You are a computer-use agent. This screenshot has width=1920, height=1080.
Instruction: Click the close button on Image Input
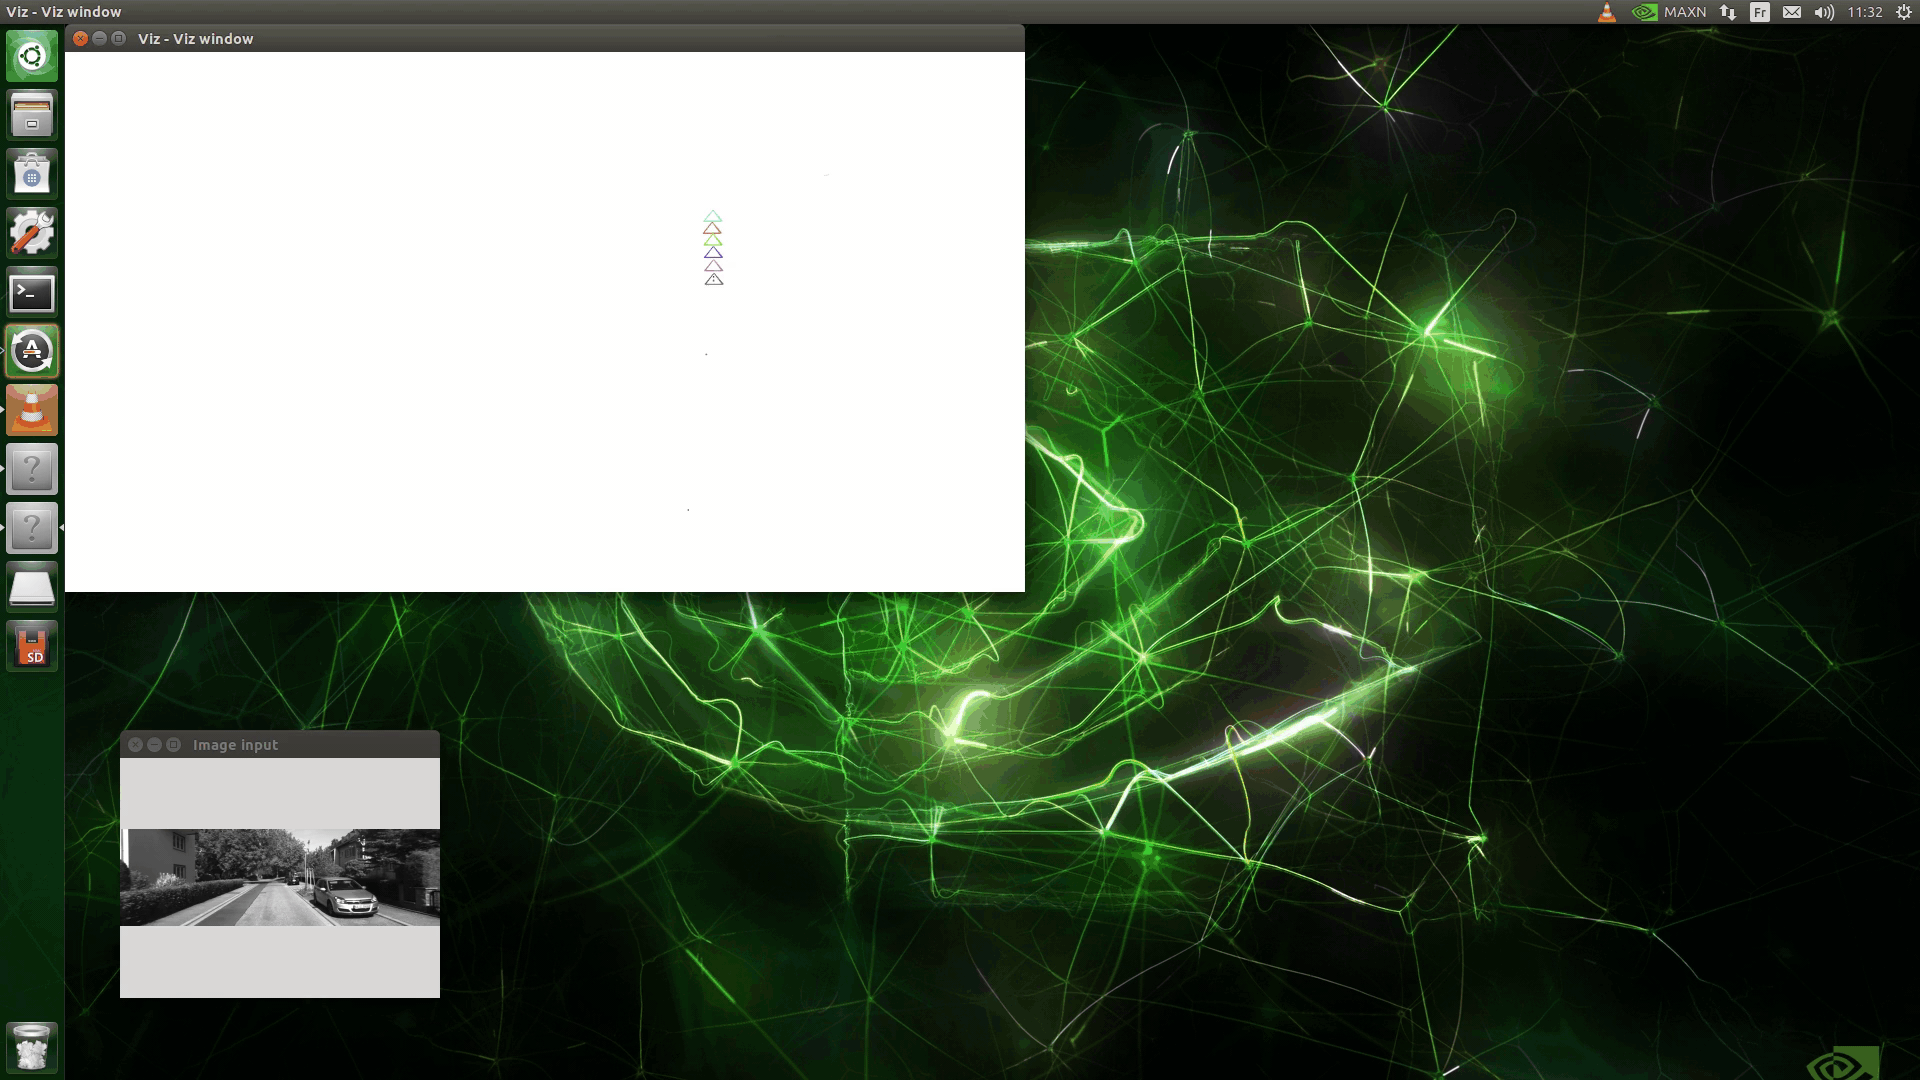pos(135,745)
